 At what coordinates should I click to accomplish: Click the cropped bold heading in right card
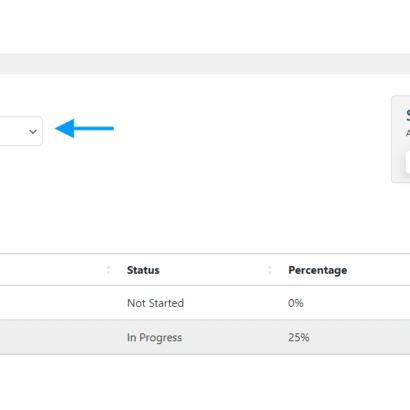(408, 115)
